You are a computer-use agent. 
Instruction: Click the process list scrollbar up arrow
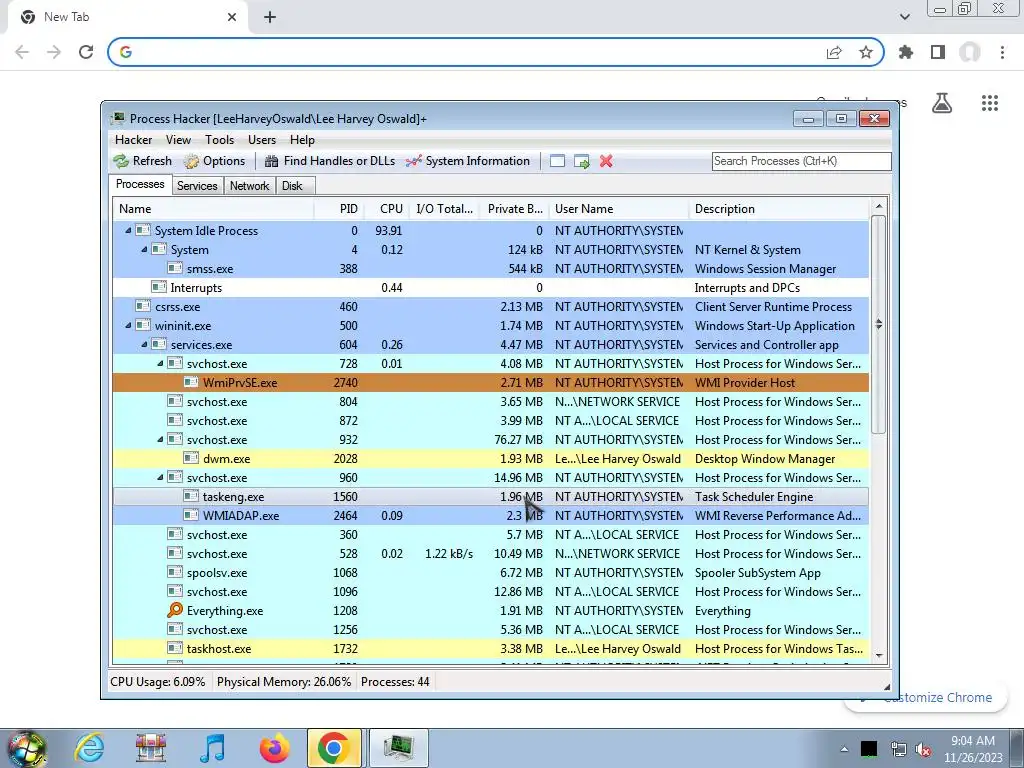(879, 206)
